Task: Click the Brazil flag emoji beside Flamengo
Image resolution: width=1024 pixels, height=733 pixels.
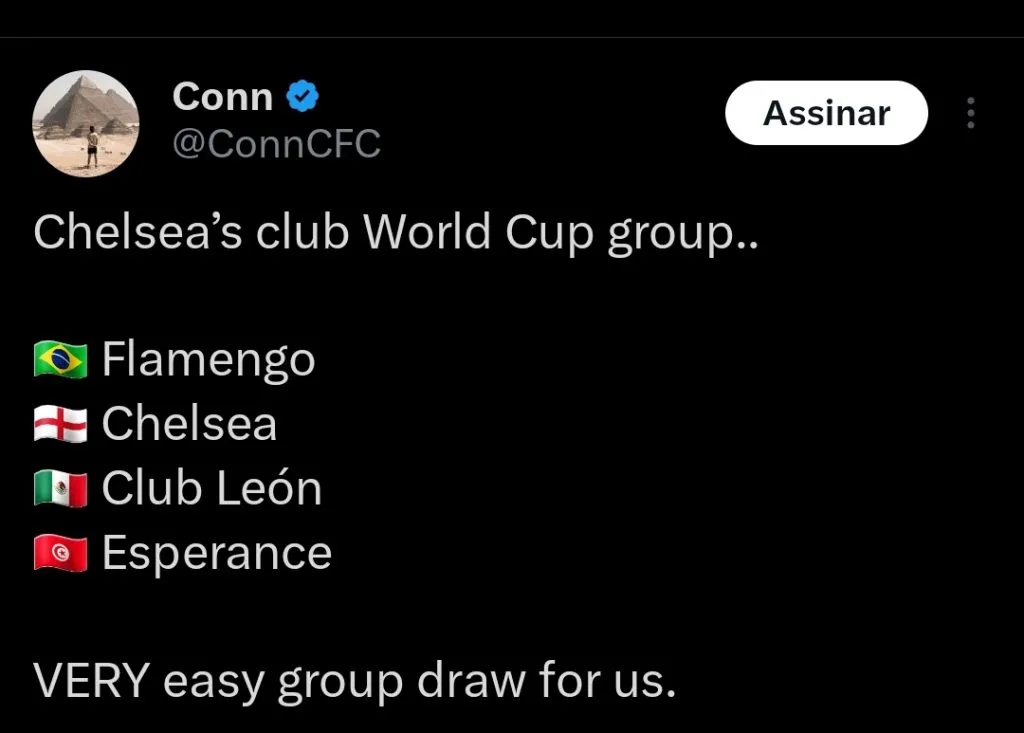Action: (61, 359)
